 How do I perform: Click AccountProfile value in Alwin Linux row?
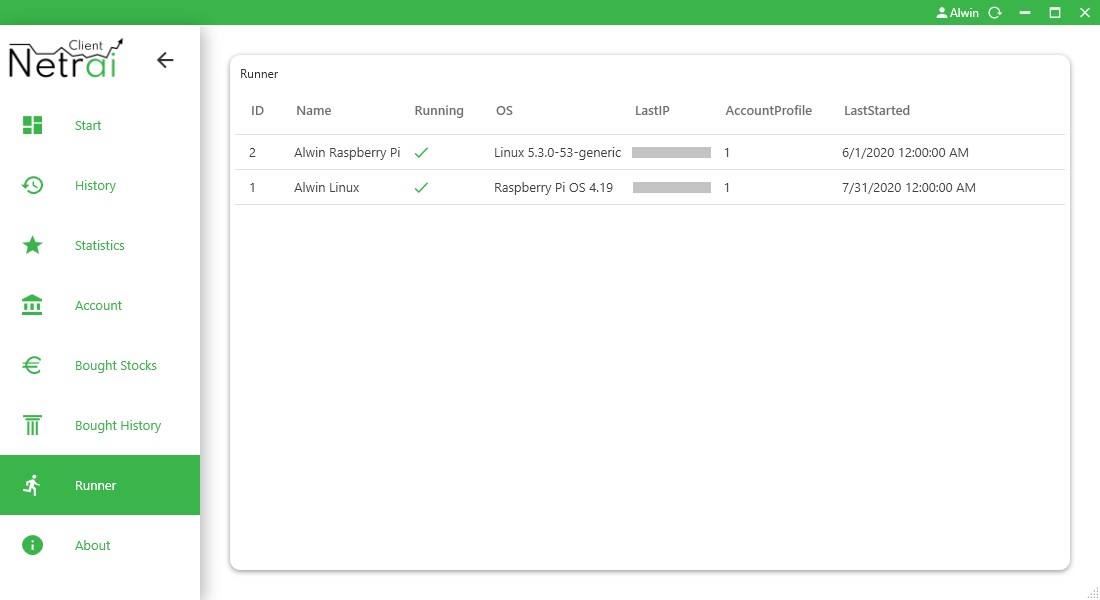click(x=727, y=187)
